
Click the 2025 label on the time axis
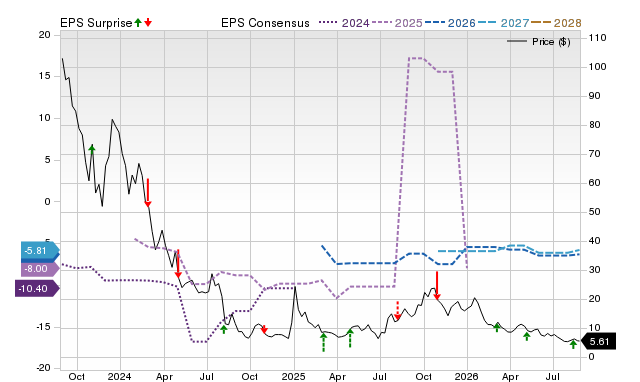point(293,376)
